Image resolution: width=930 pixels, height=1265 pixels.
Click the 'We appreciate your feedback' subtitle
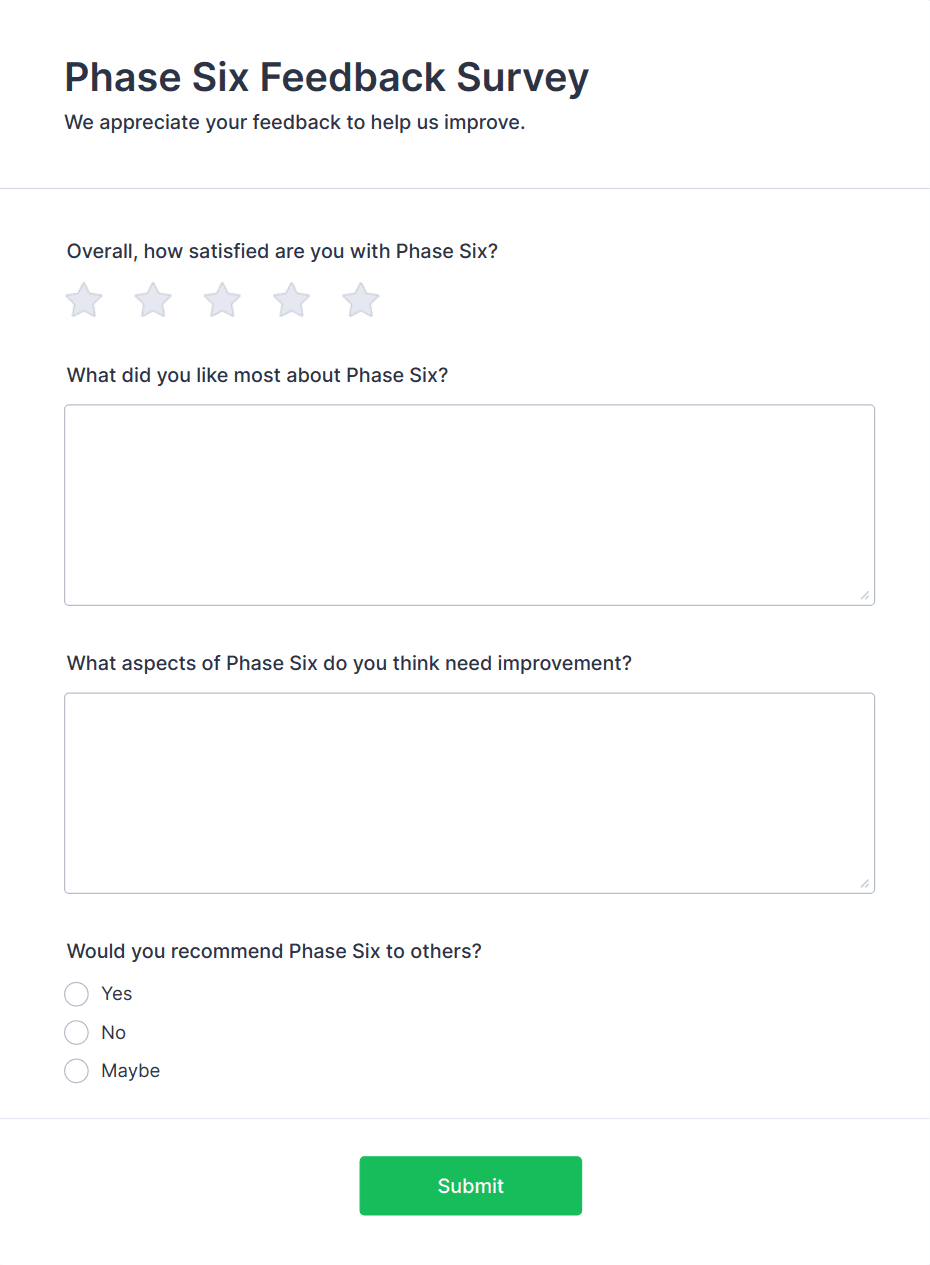[x=294, y=123]
